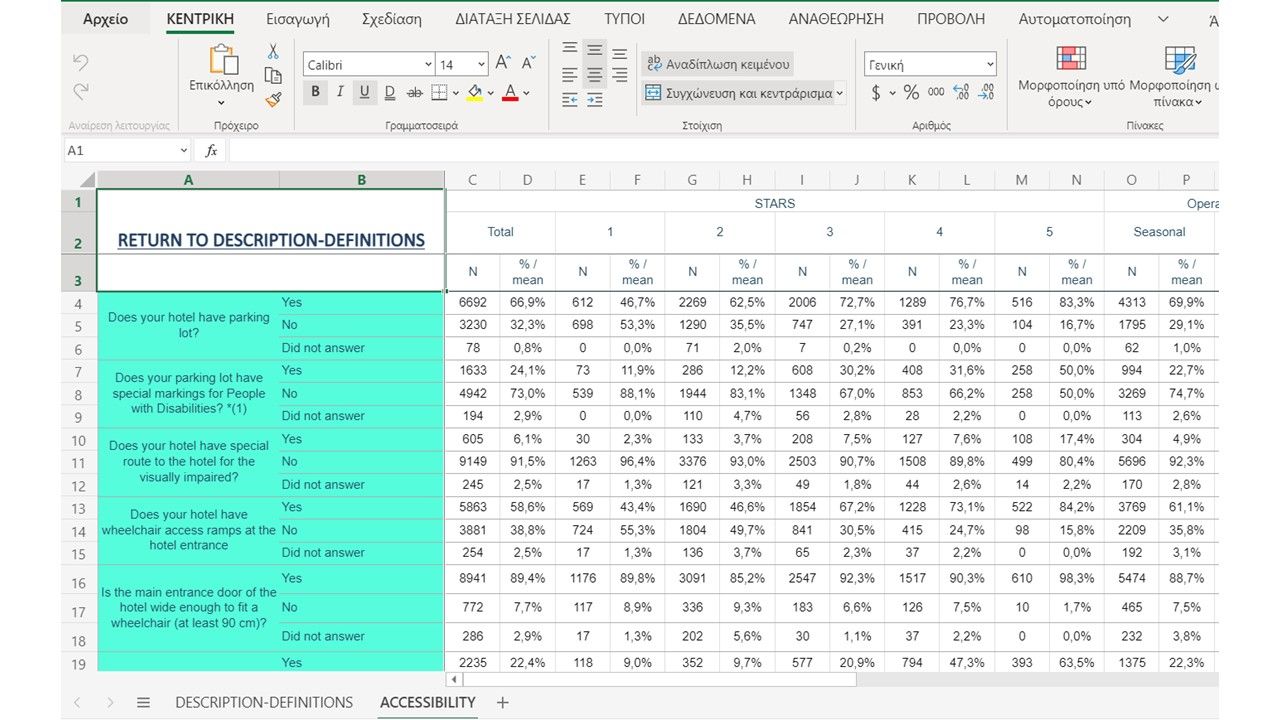Open the DESCRIPTION-DEFINITIONS sheet tab
This screenshot has height=720, width=1280.
click(x=264, y=703)
